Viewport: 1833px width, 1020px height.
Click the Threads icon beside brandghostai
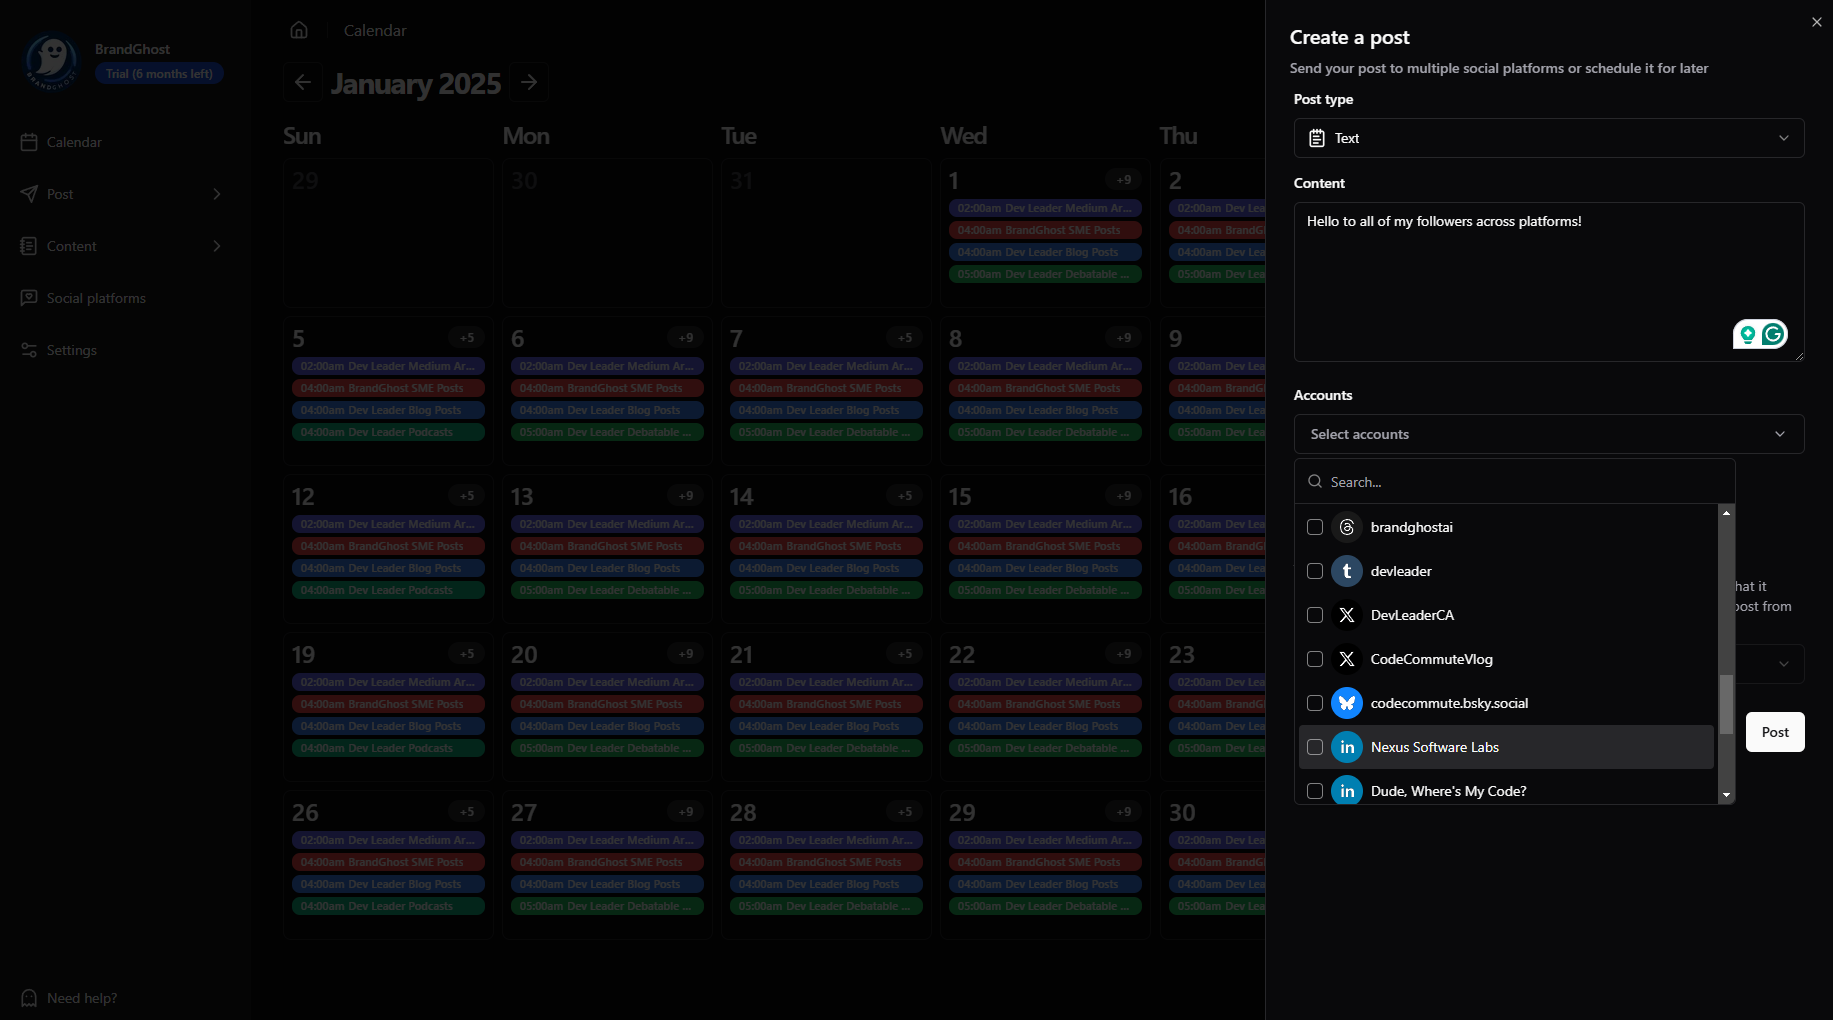pos(1347,527)
